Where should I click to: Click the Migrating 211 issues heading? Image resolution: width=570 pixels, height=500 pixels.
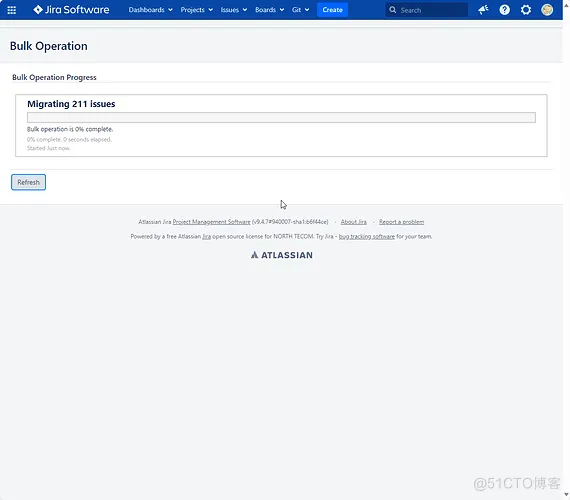[71, 104]
